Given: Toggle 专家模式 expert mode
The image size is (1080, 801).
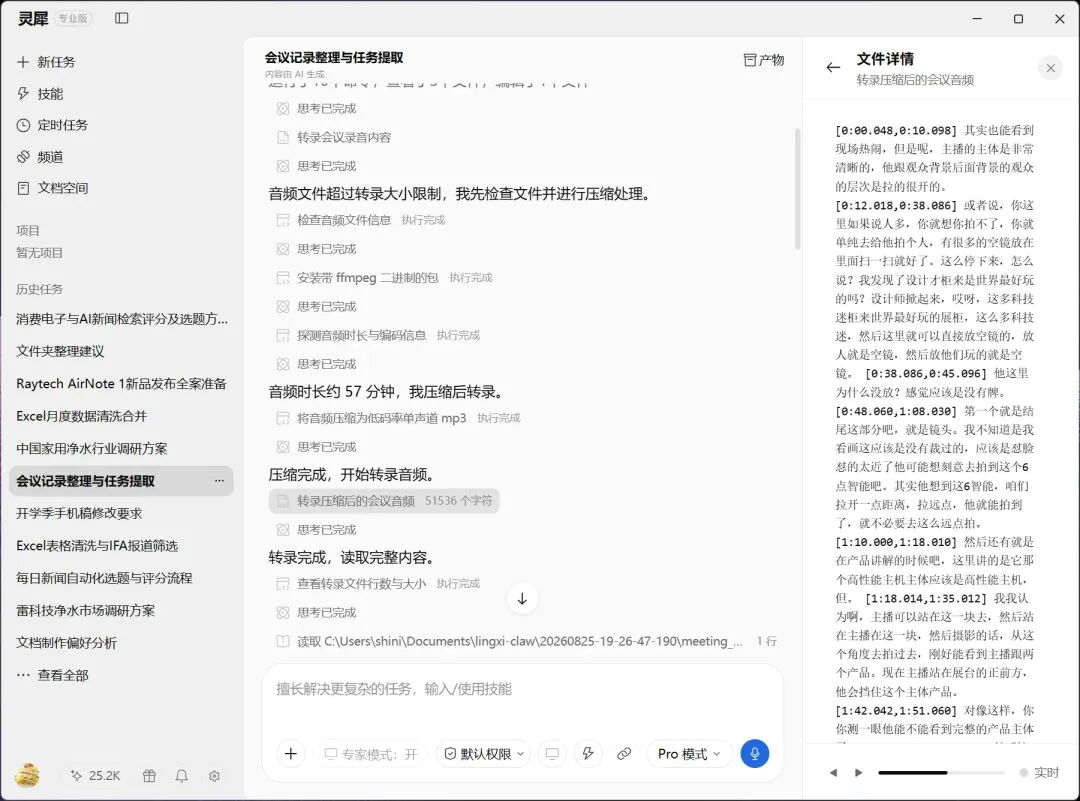Looking at the screenshot, I should pos(371,754).
